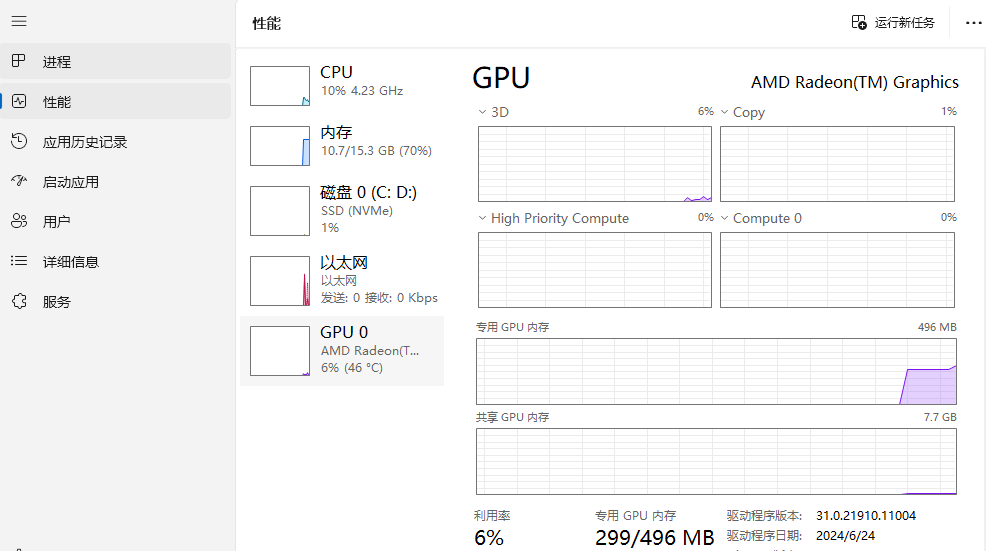Select 进程 in the sidebar
The width and height of the screenshot is (986, 551).
[x=116, y=61]
